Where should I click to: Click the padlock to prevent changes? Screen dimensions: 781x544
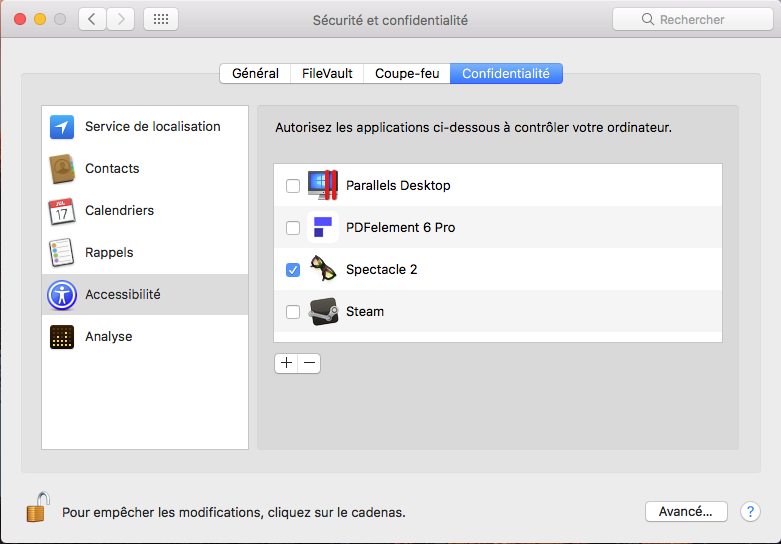click(x=38, y=508)
